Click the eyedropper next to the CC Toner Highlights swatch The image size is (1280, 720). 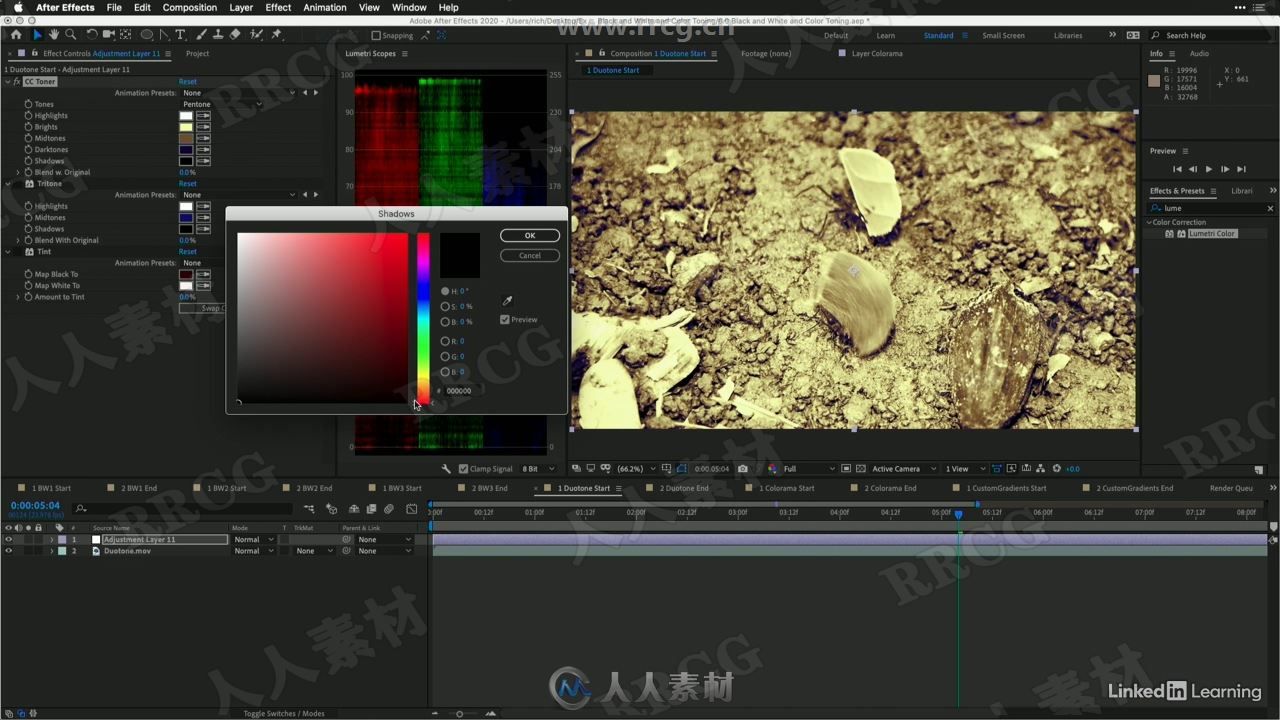(203, 116)
